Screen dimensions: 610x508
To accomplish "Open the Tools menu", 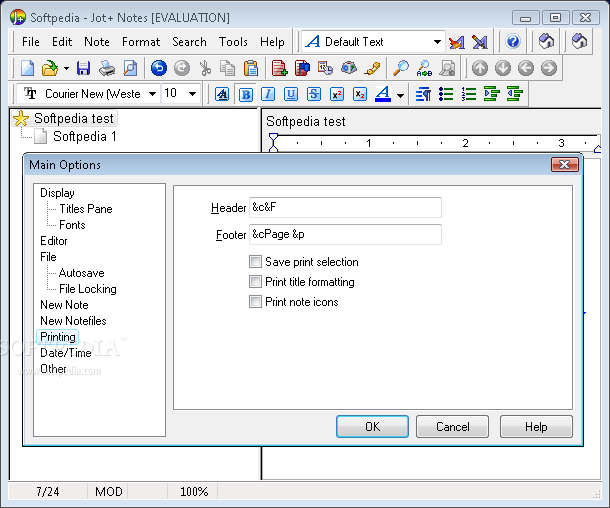I will (x=233, y=42).
